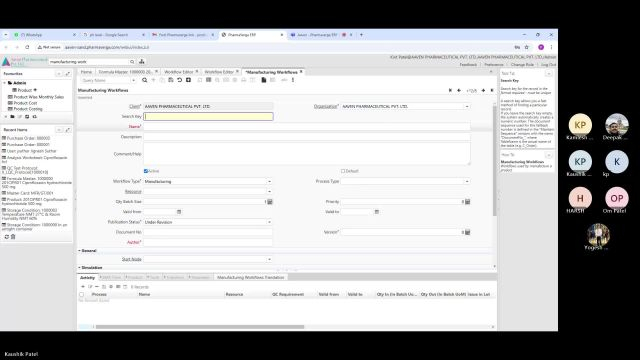
Task: Open Manufacturing Workflows Translation tab
Action: 251,278
